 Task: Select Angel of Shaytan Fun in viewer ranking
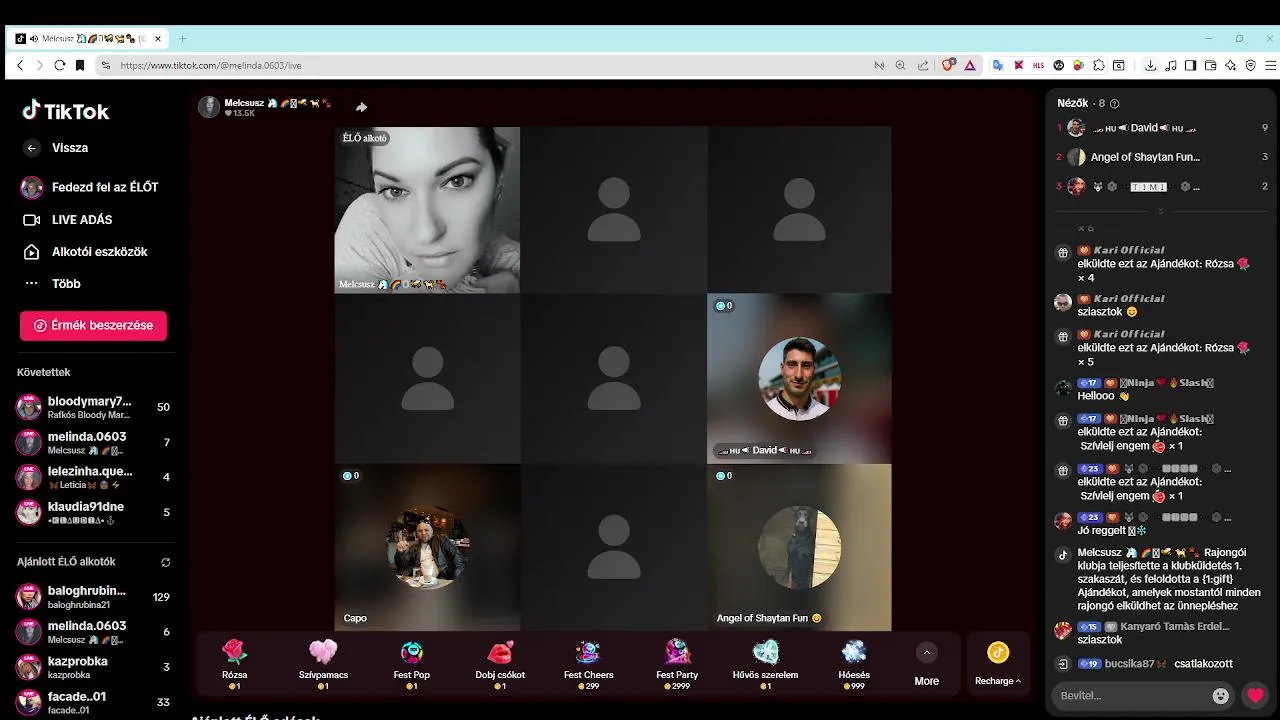tap(1163, 157)
